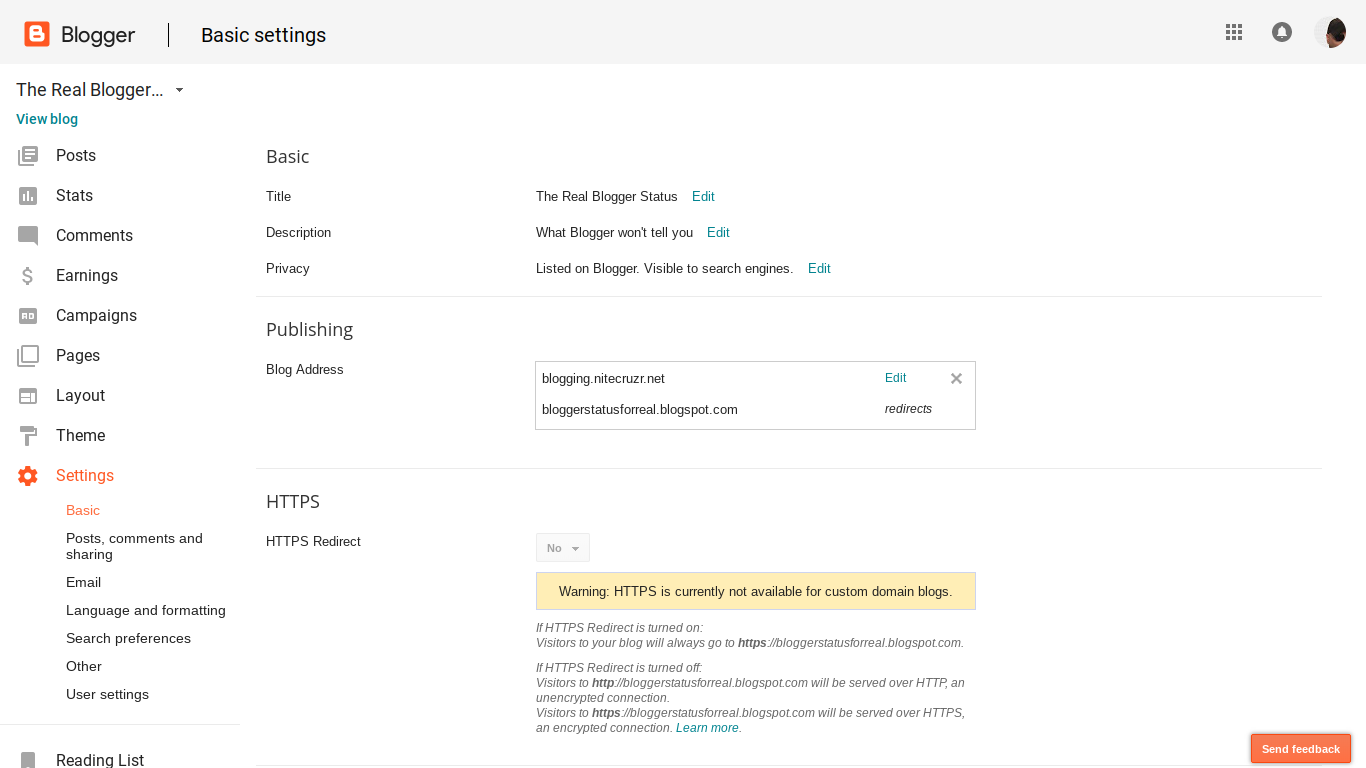Click the Send feedback button
1366x768 pixels.
click(x=1300, y=749)
